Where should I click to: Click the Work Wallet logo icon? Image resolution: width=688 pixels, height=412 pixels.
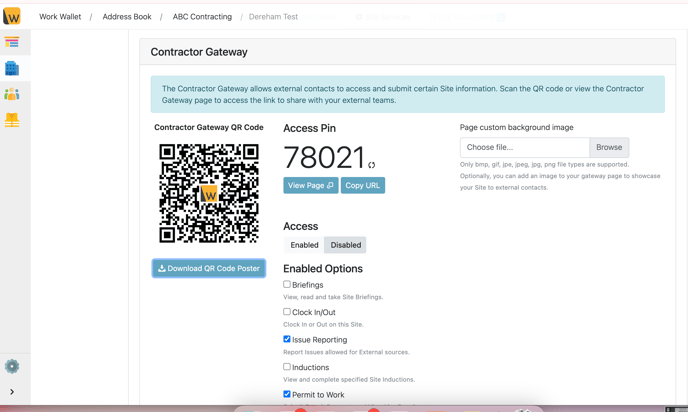click(x=12, y=16)
